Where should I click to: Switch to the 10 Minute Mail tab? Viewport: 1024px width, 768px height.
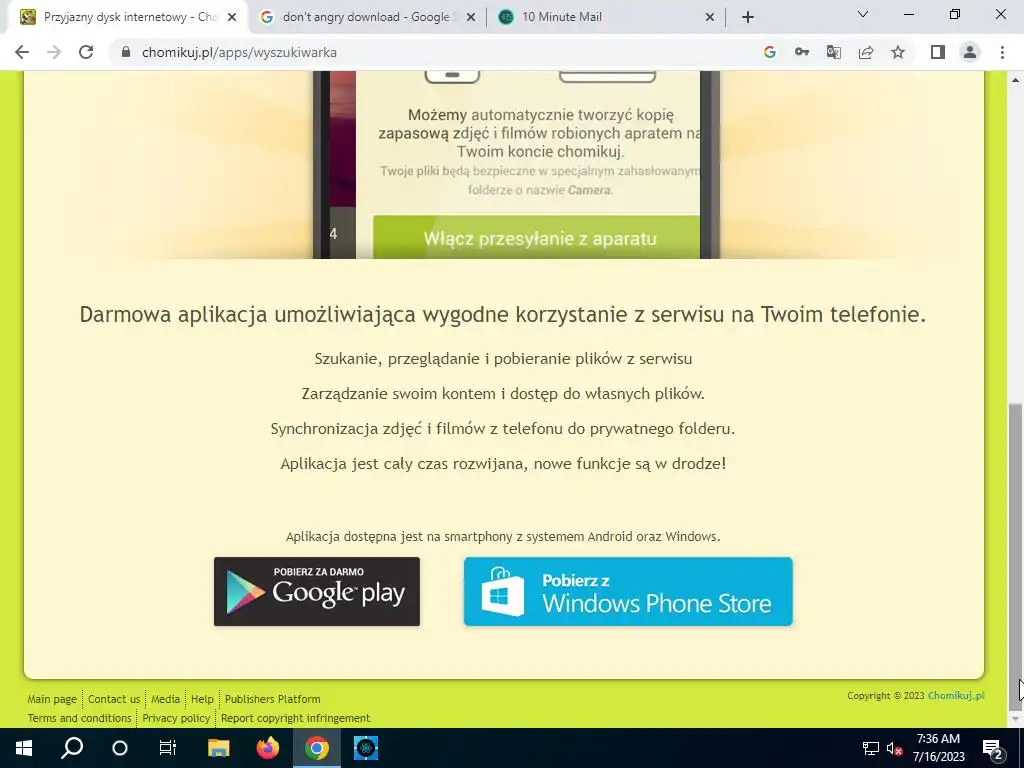point(606,17)
